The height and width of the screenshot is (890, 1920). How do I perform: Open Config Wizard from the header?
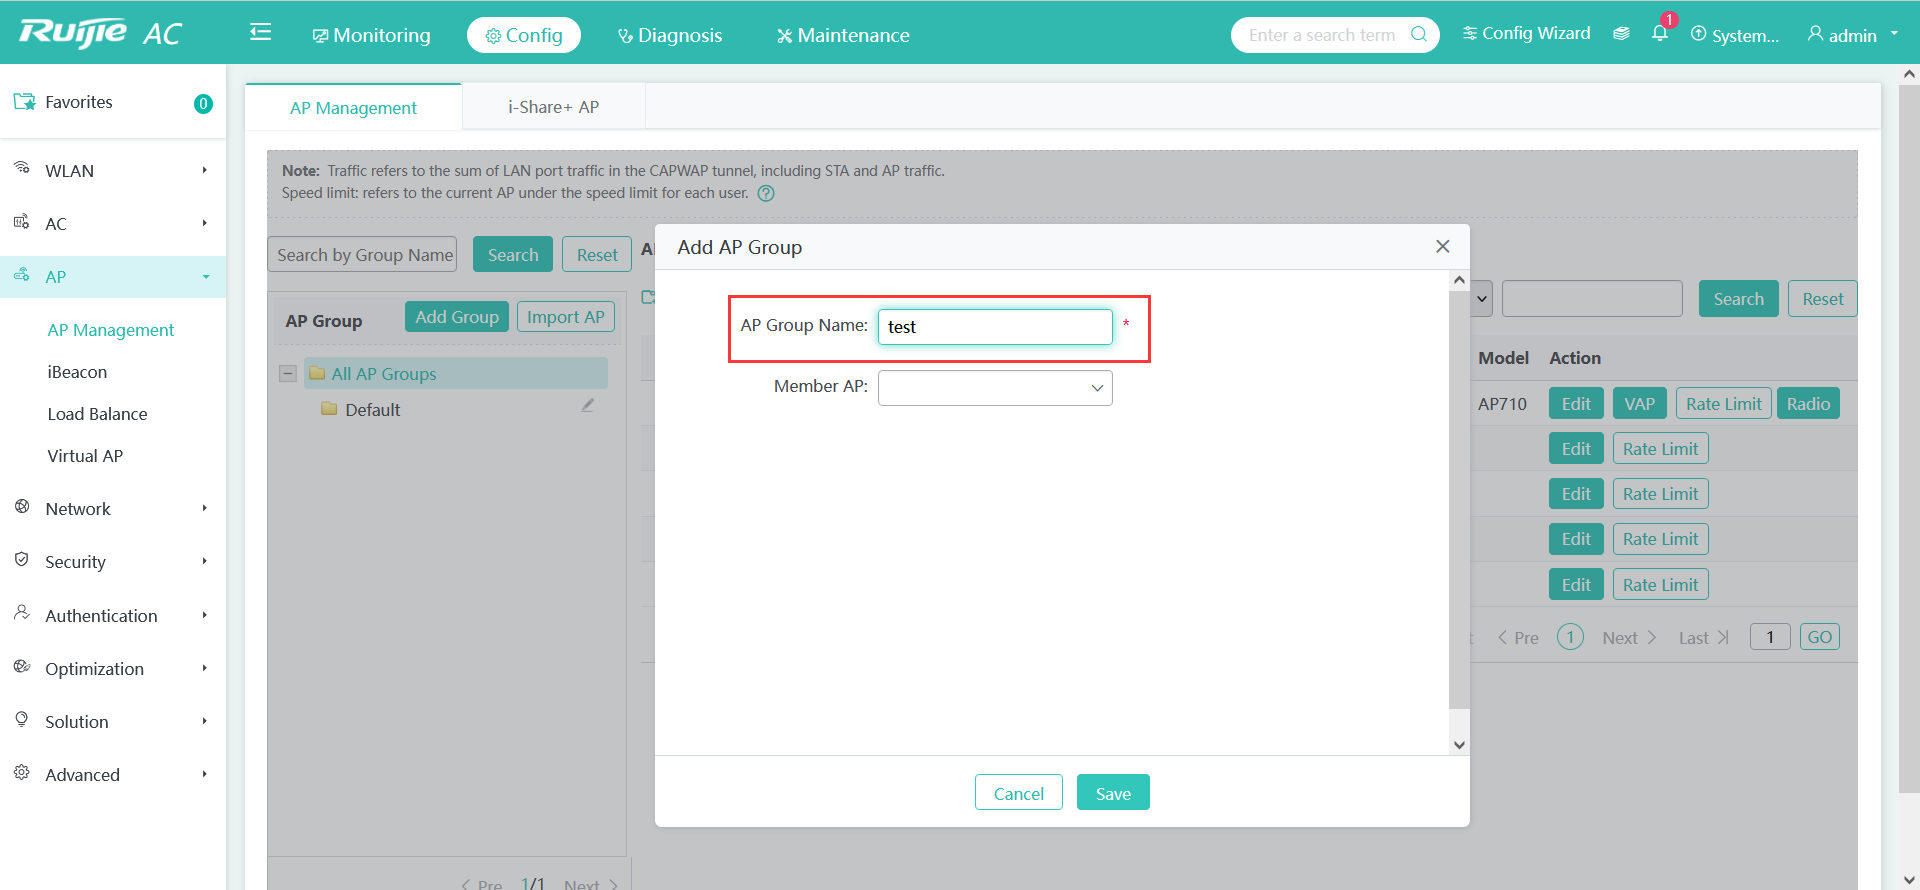coord(1526,34)
